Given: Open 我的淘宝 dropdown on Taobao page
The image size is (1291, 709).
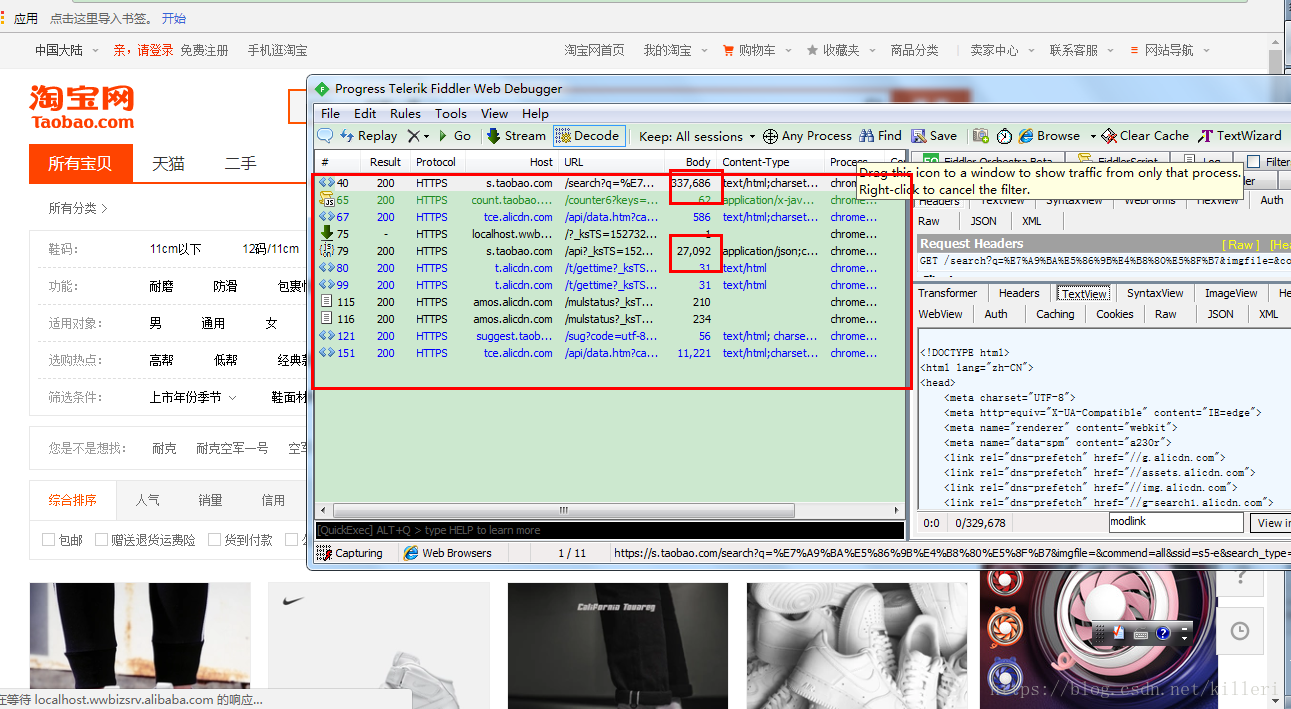Looking at the screenshot, I should coord(675,50).
